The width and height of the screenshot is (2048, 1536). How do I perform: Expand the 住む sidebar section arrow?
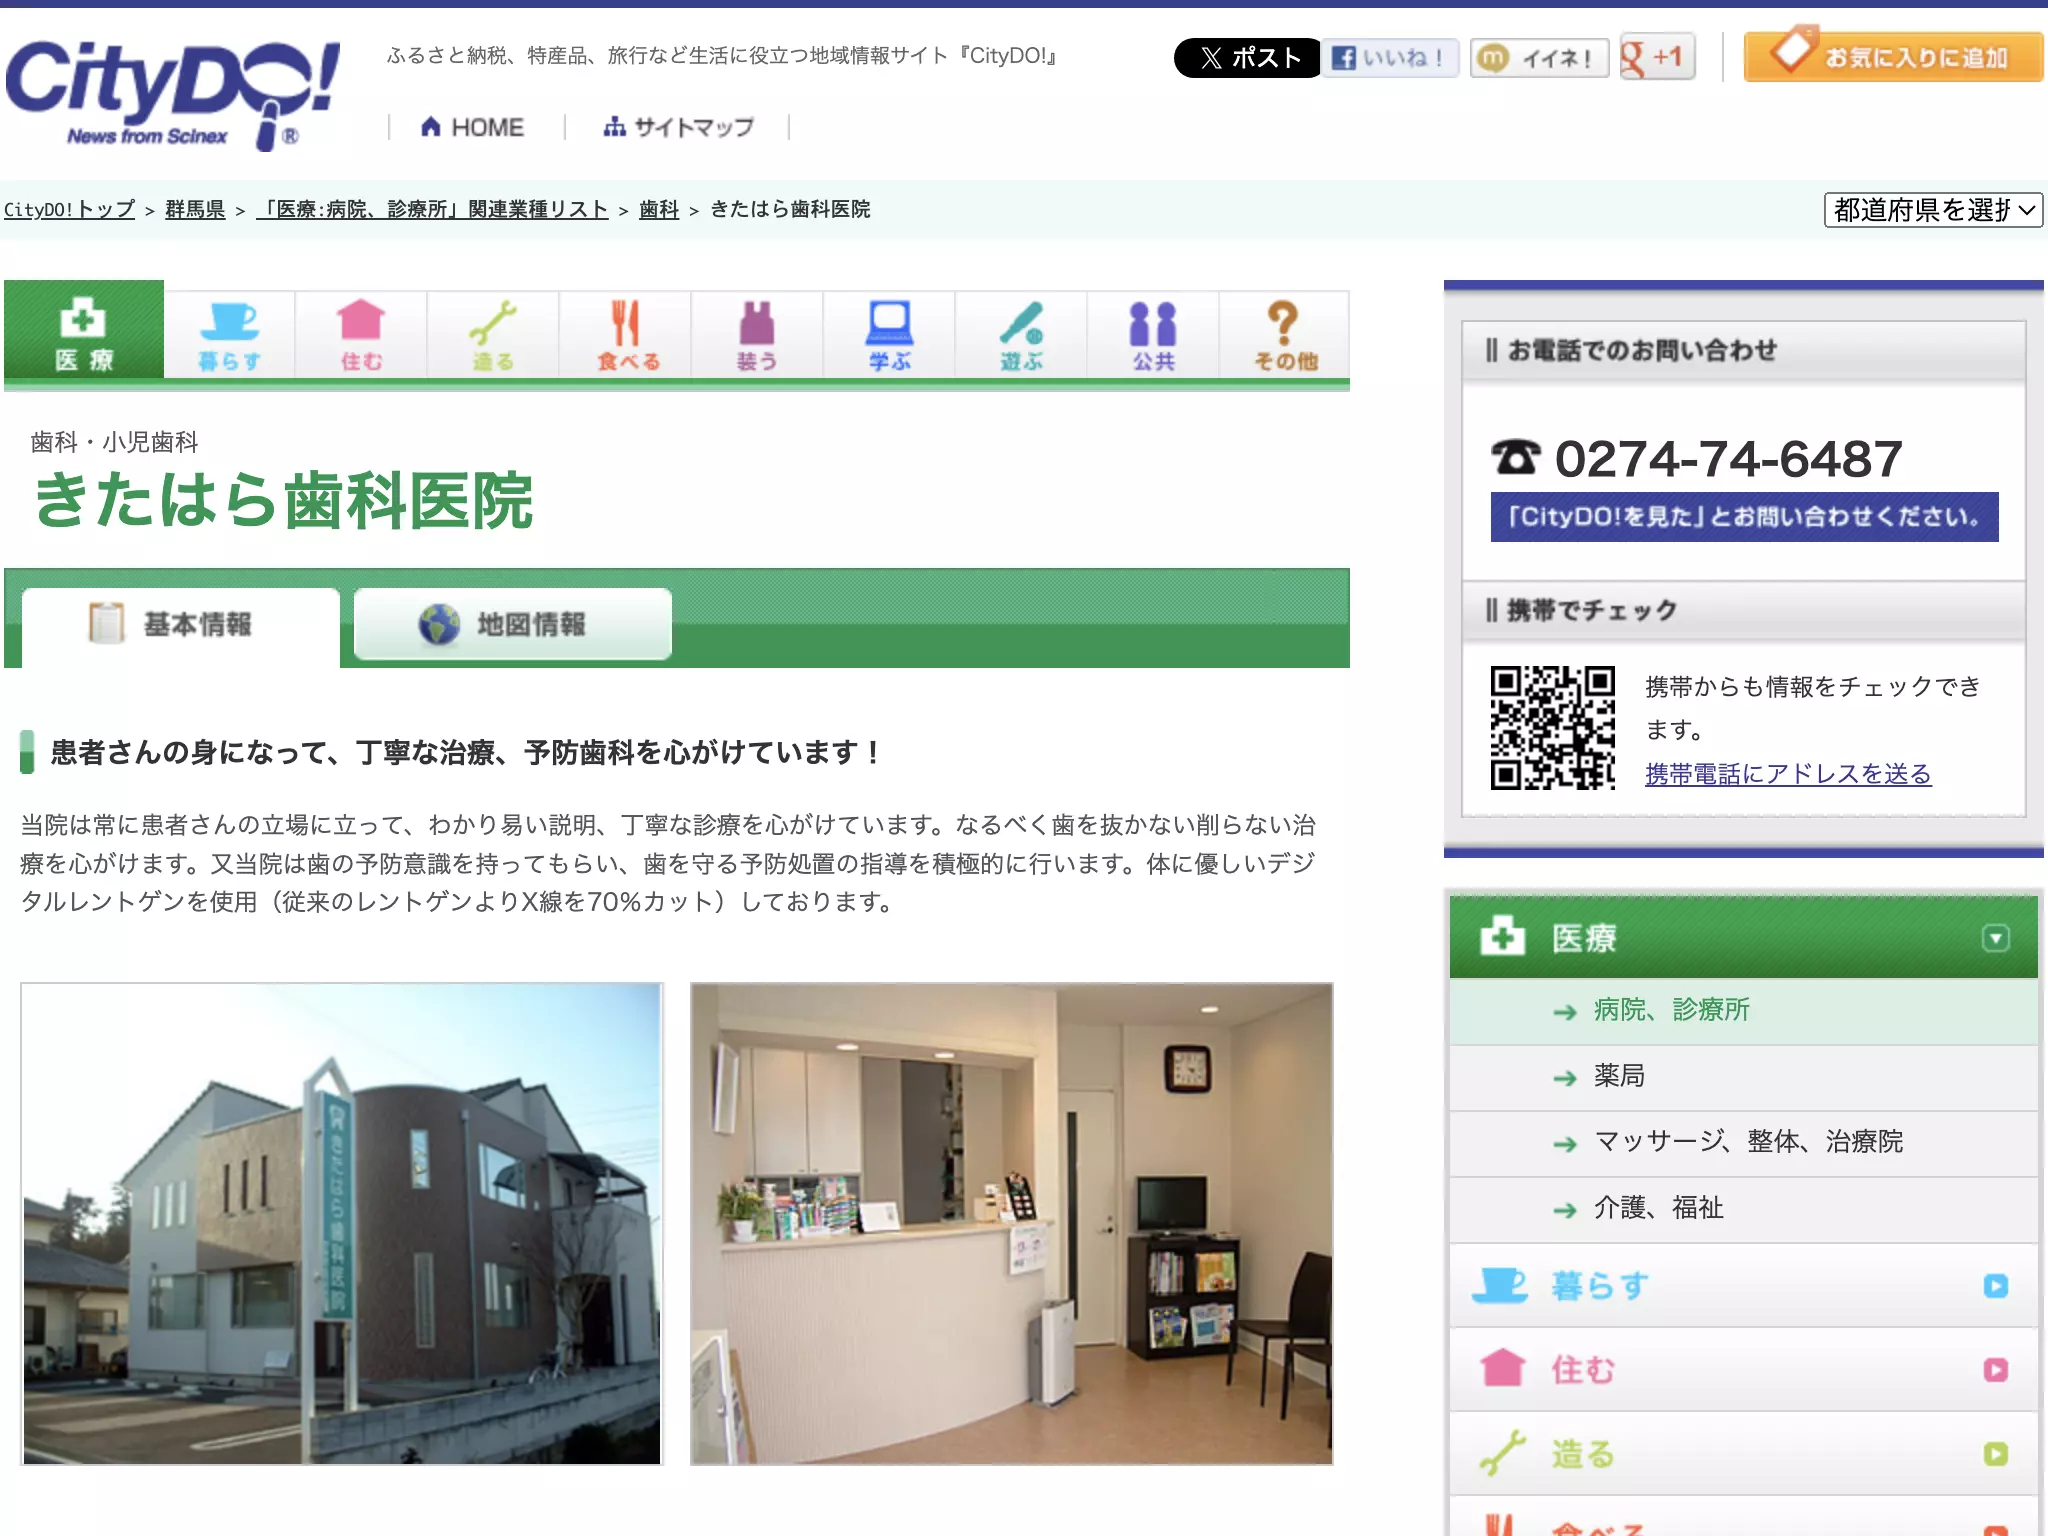pyautogui.click(x=1995, y=1370)
